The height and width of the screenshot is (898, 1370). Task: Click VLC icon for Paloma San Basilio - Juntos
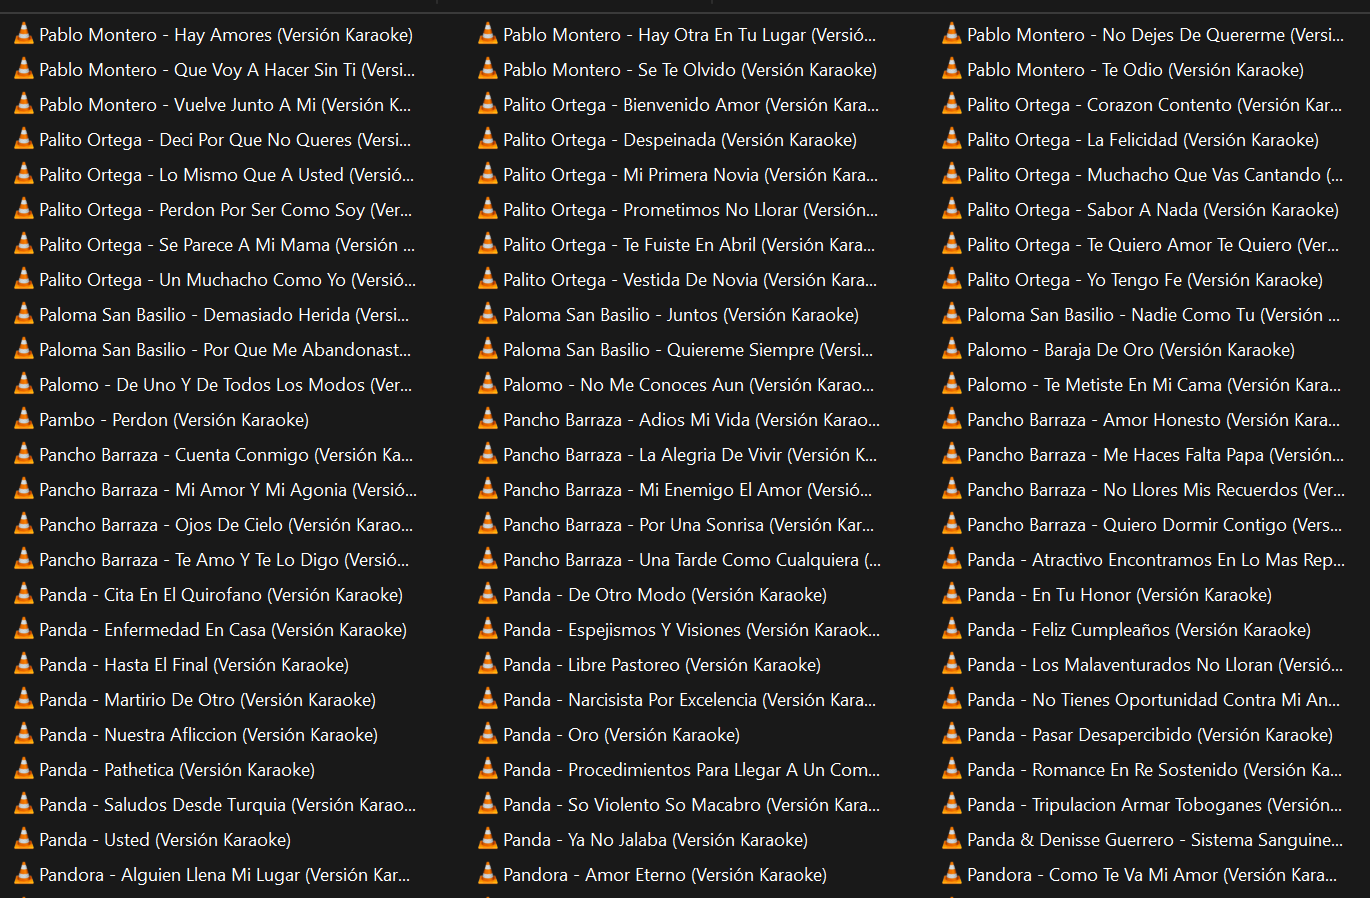[488, 315]
